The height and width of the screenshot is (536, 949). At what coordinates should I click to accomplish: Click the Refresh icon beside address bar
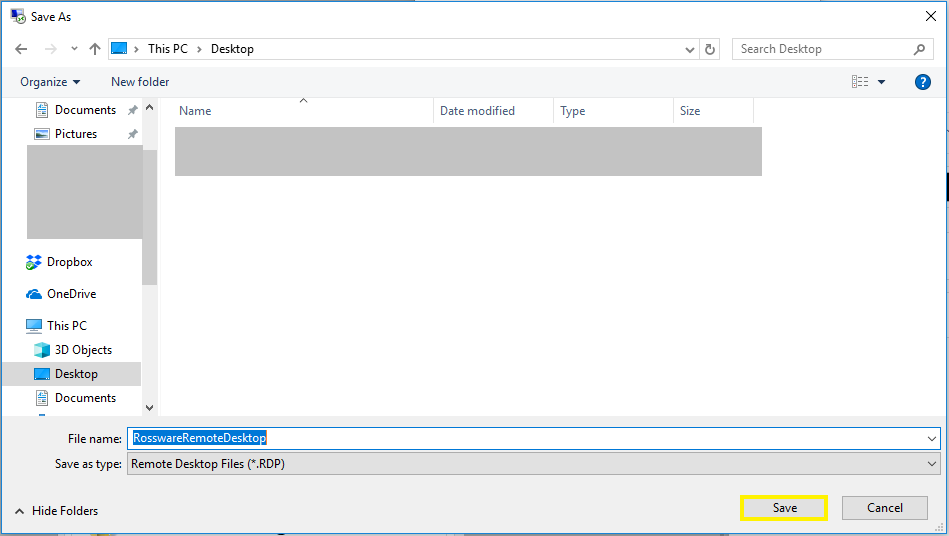coord(710,49)
